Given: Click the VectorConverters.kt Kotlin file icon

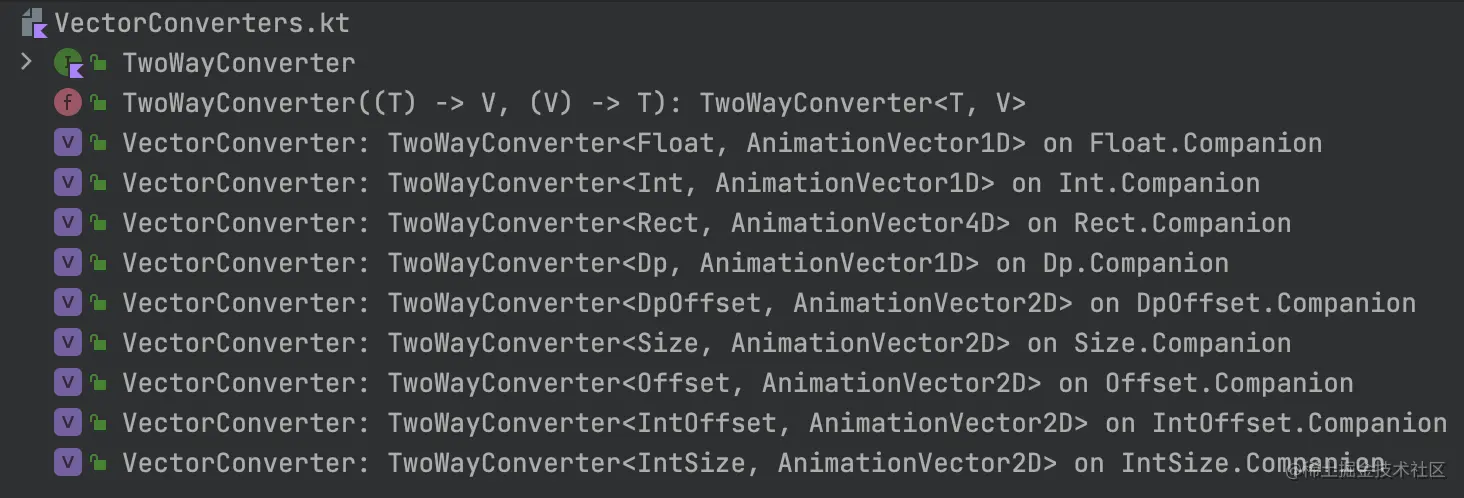Looking at the screenshot, I should coord(34,22).
